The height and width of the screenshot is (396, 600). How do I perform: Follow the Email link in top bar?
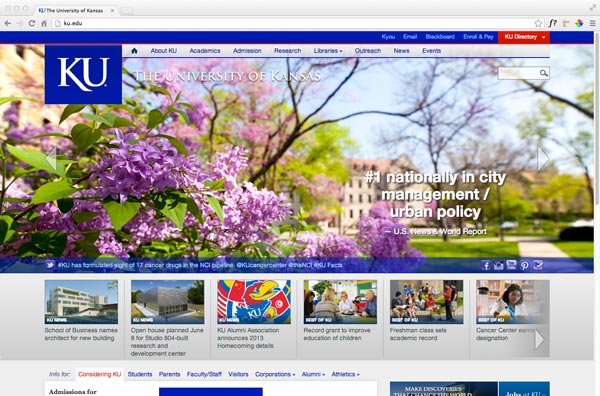pos(410,37)
